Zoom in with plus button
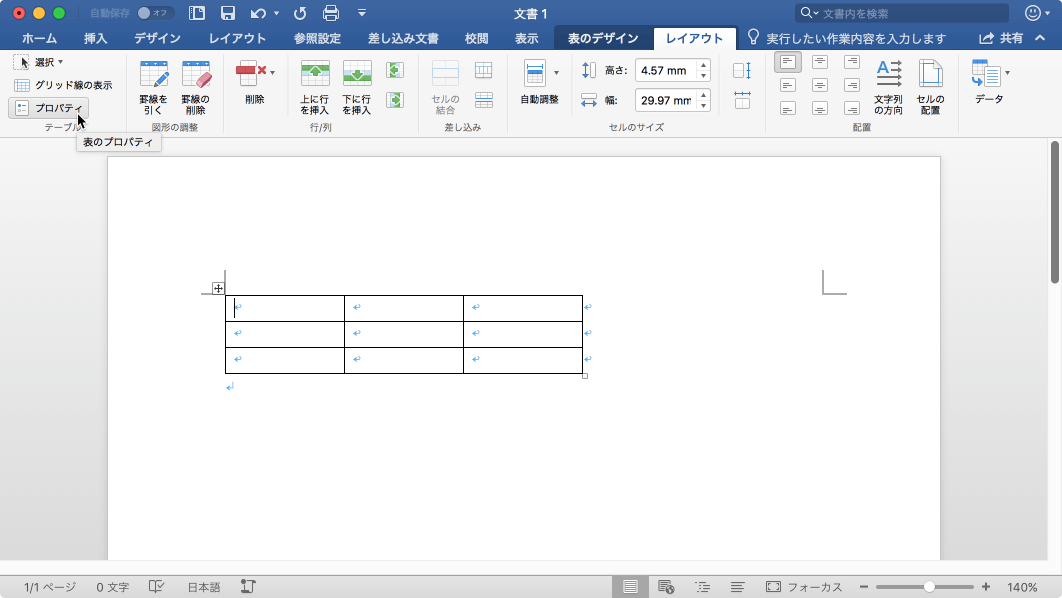1062x598 pixels. (986, 587)
